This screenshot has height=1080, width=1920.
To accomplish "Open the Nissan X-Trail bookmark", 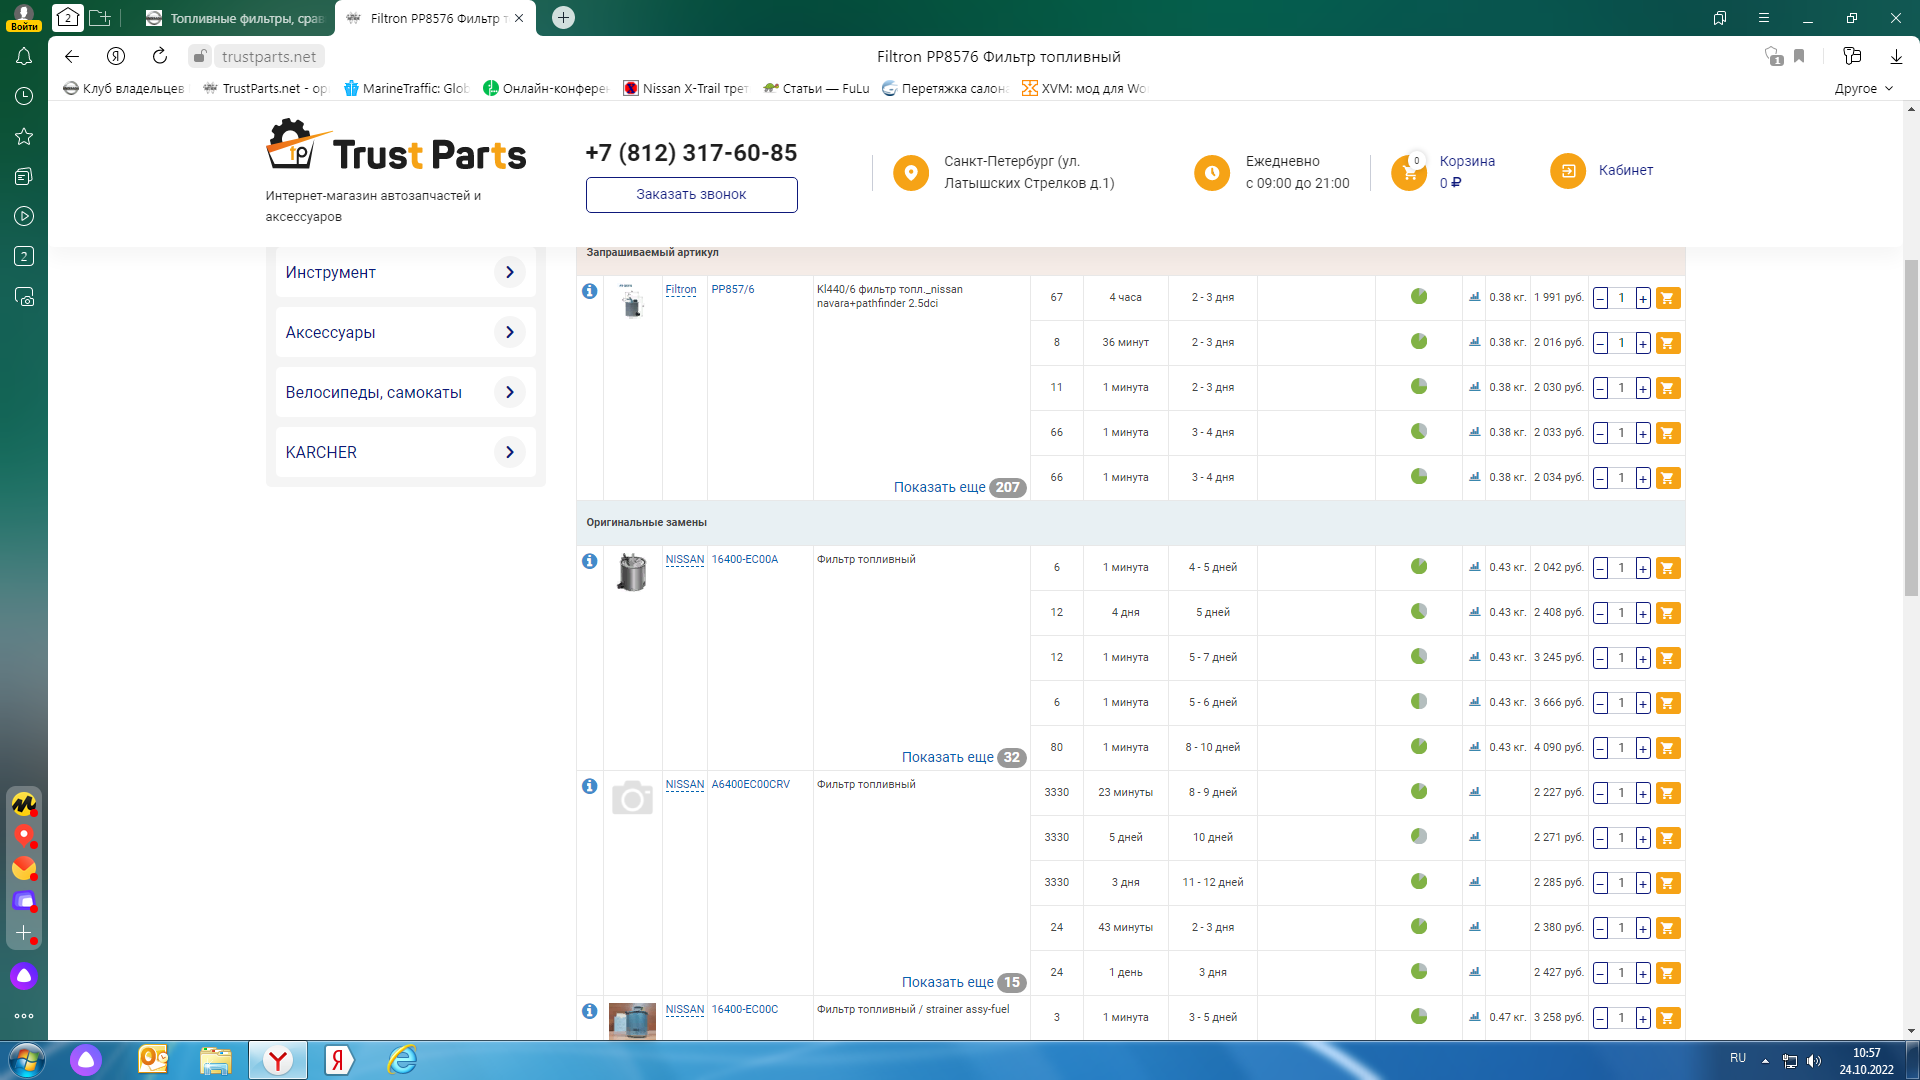I will pyautogui.click(x=685, y=89).
